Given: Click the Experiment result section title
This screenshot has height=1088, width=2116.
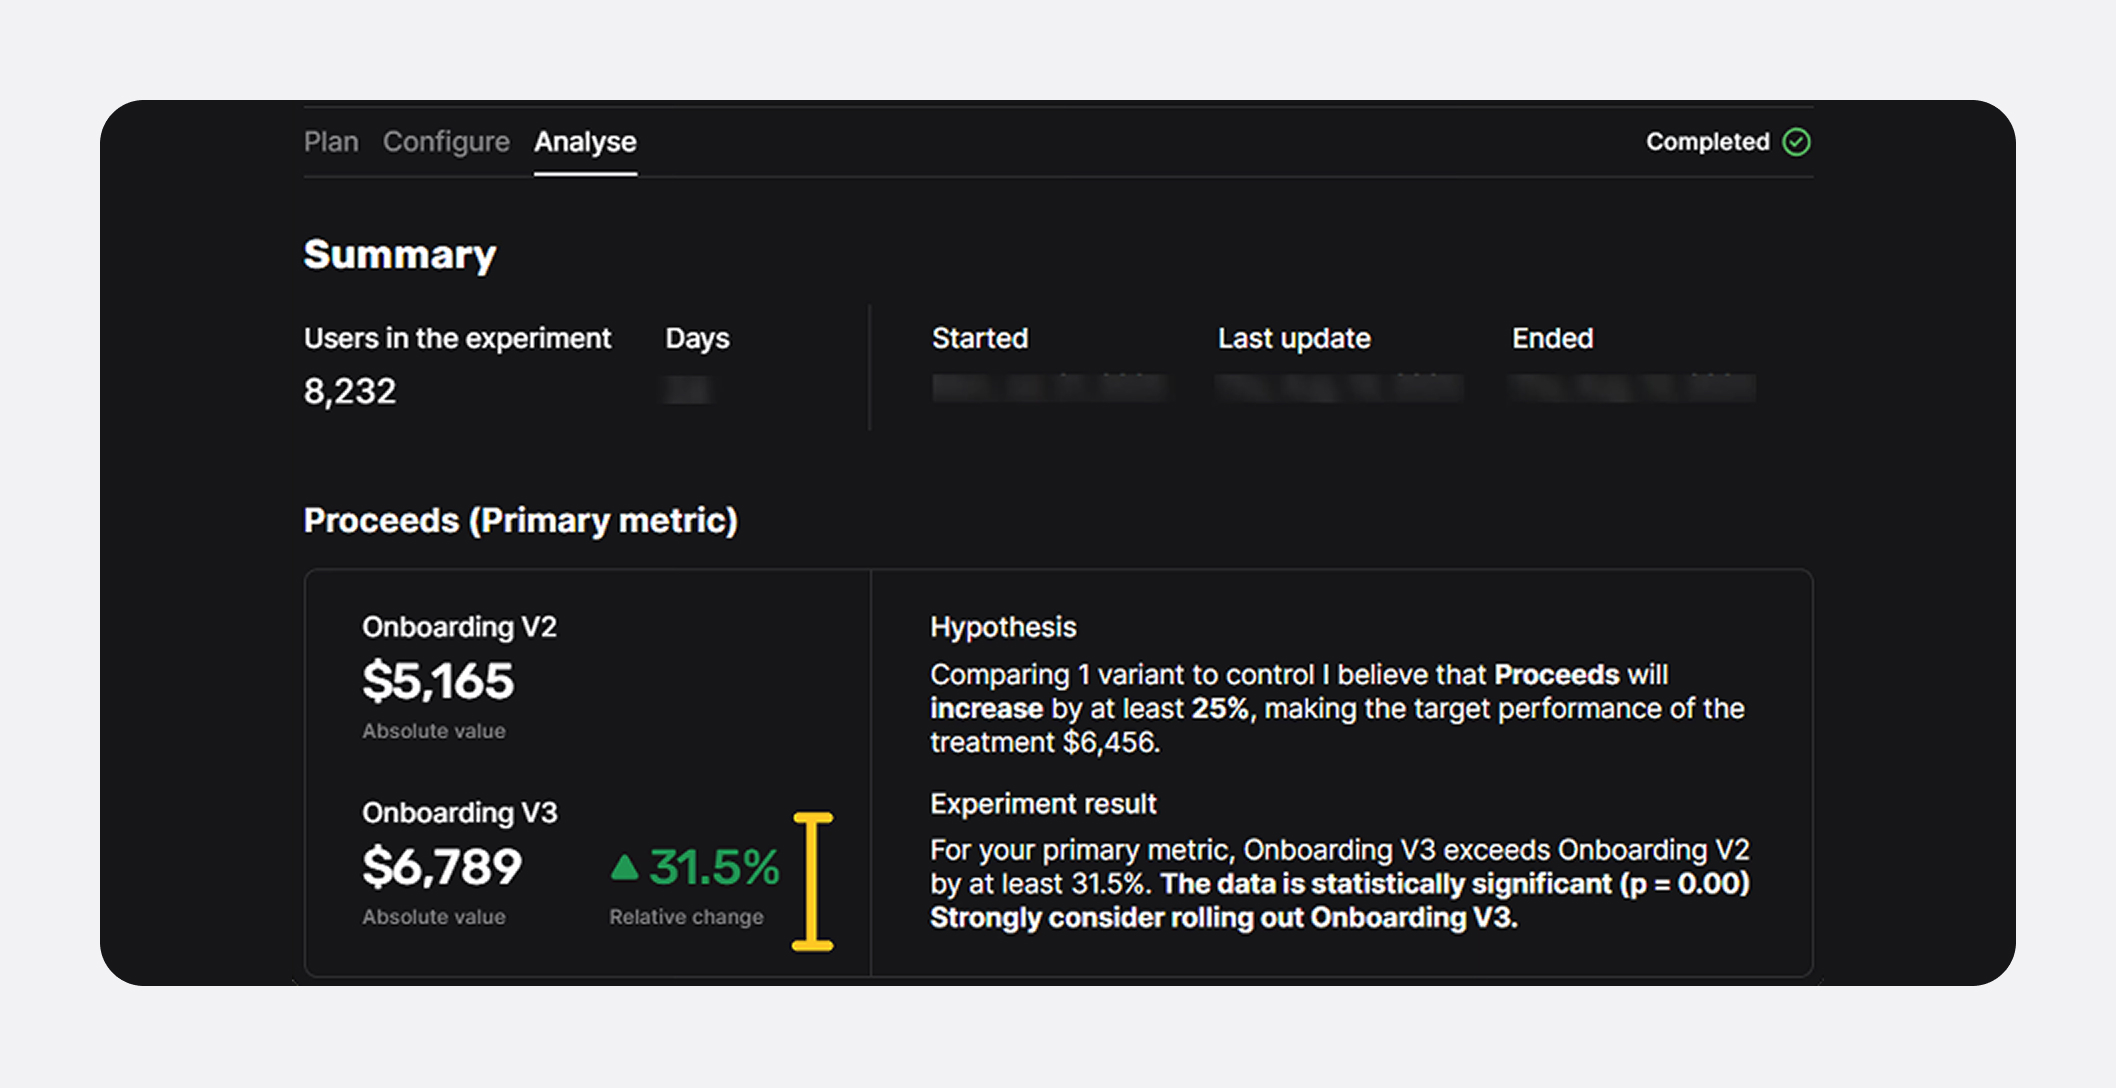Looking at the screenshot, I should click(1043, 804).
